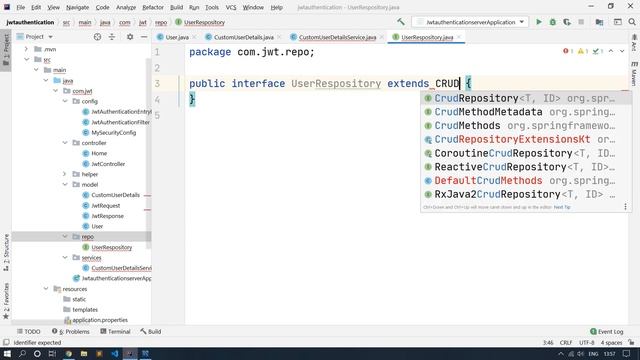Select JwtRequest in project tree
Screen dimensions: 640x360
[105, 205]
